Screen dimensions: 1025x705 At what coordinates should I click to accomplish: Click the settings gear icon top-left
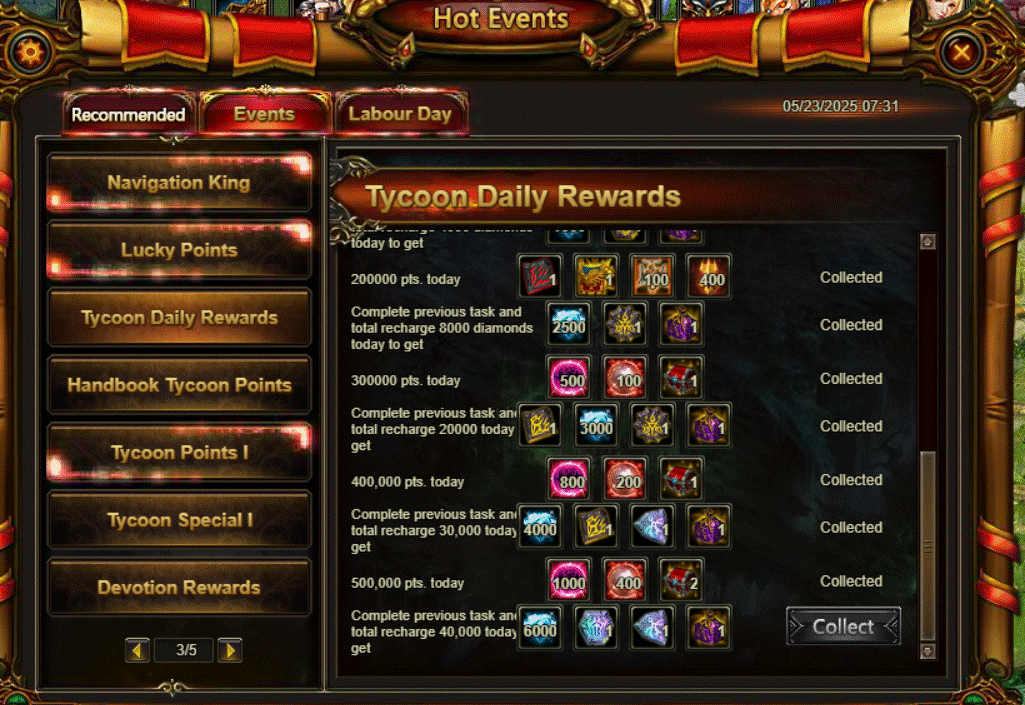[x=30, y=52]
